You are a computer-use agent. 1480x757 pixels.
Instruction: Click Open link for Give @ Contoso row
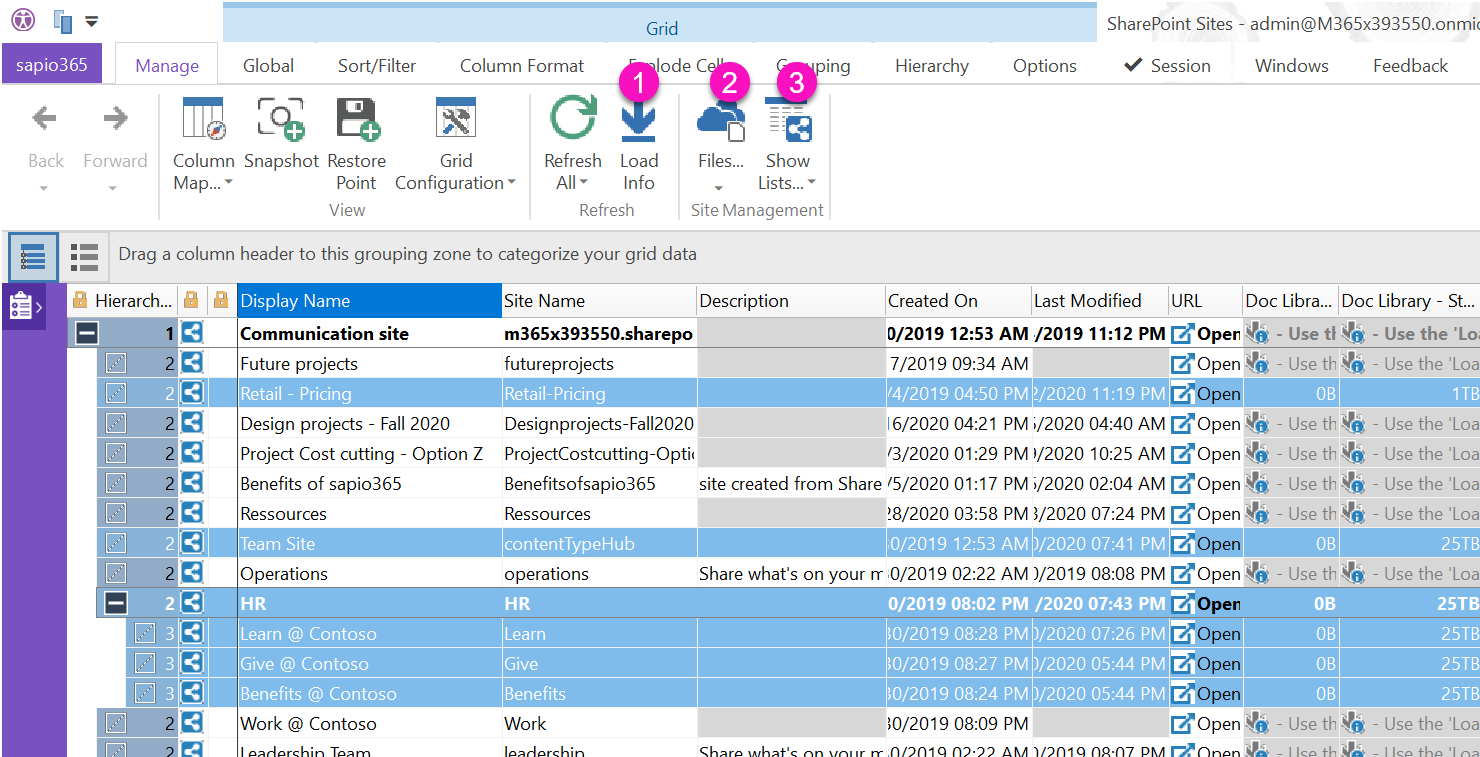1219,663
